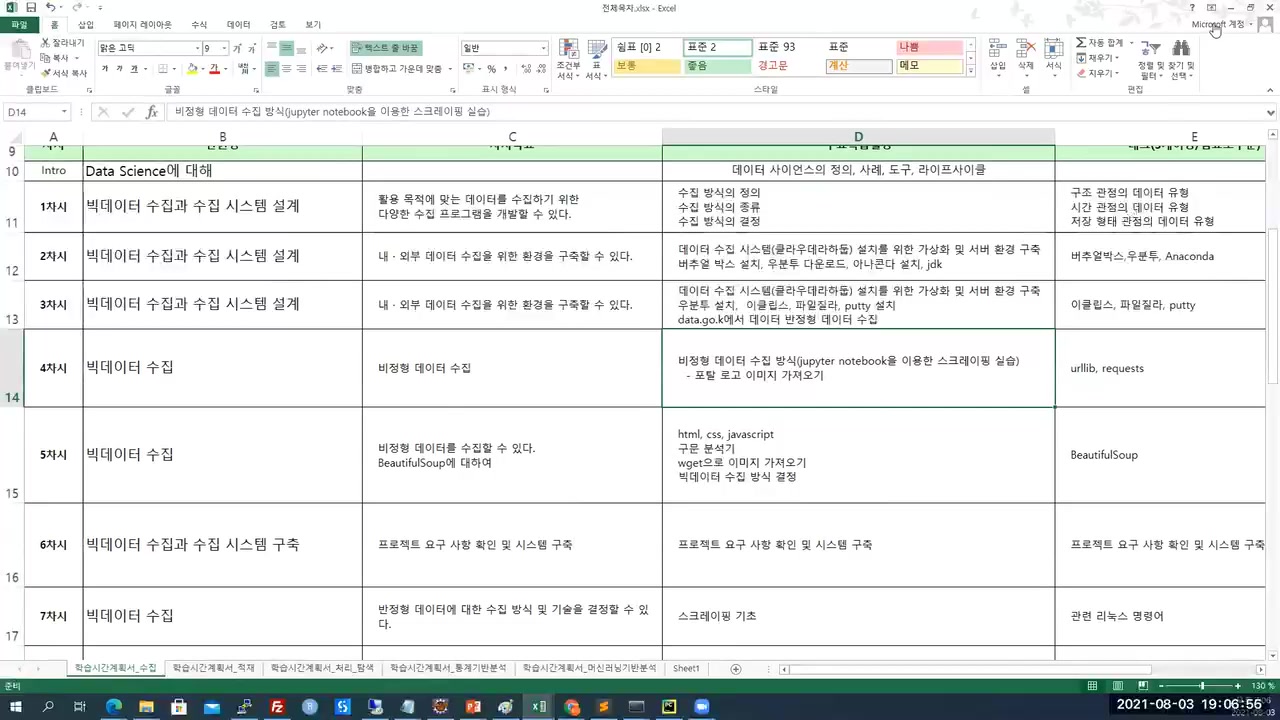Click the Copy (복사) icon in the clipboard group
The image size is (1280, 720).
[x=44, y=57]
